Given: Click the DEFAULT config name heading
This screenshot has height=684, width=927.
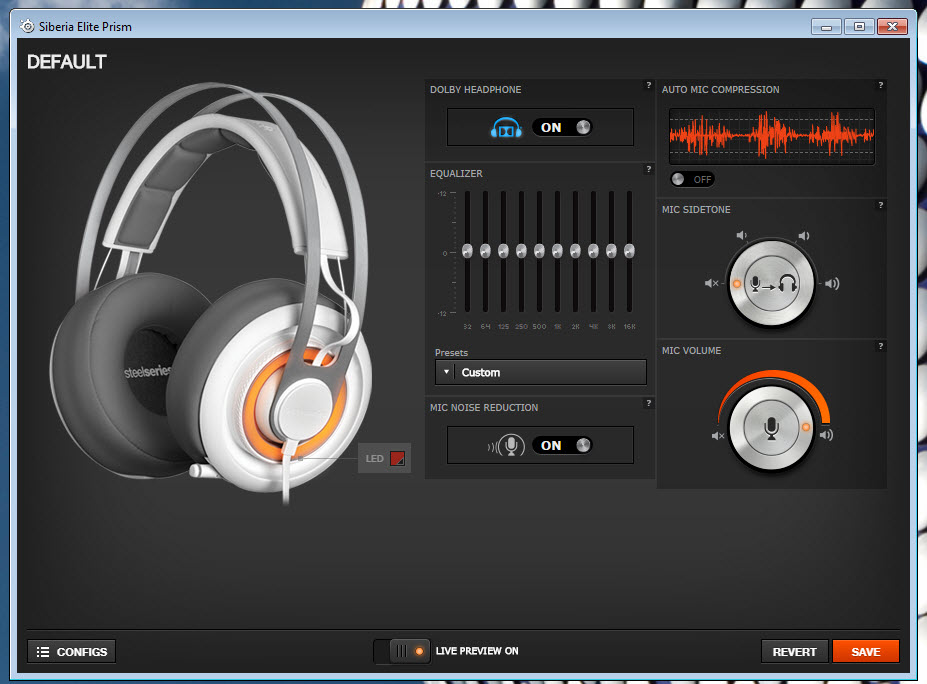Looking at the screenshot, I should click(67, 61).
